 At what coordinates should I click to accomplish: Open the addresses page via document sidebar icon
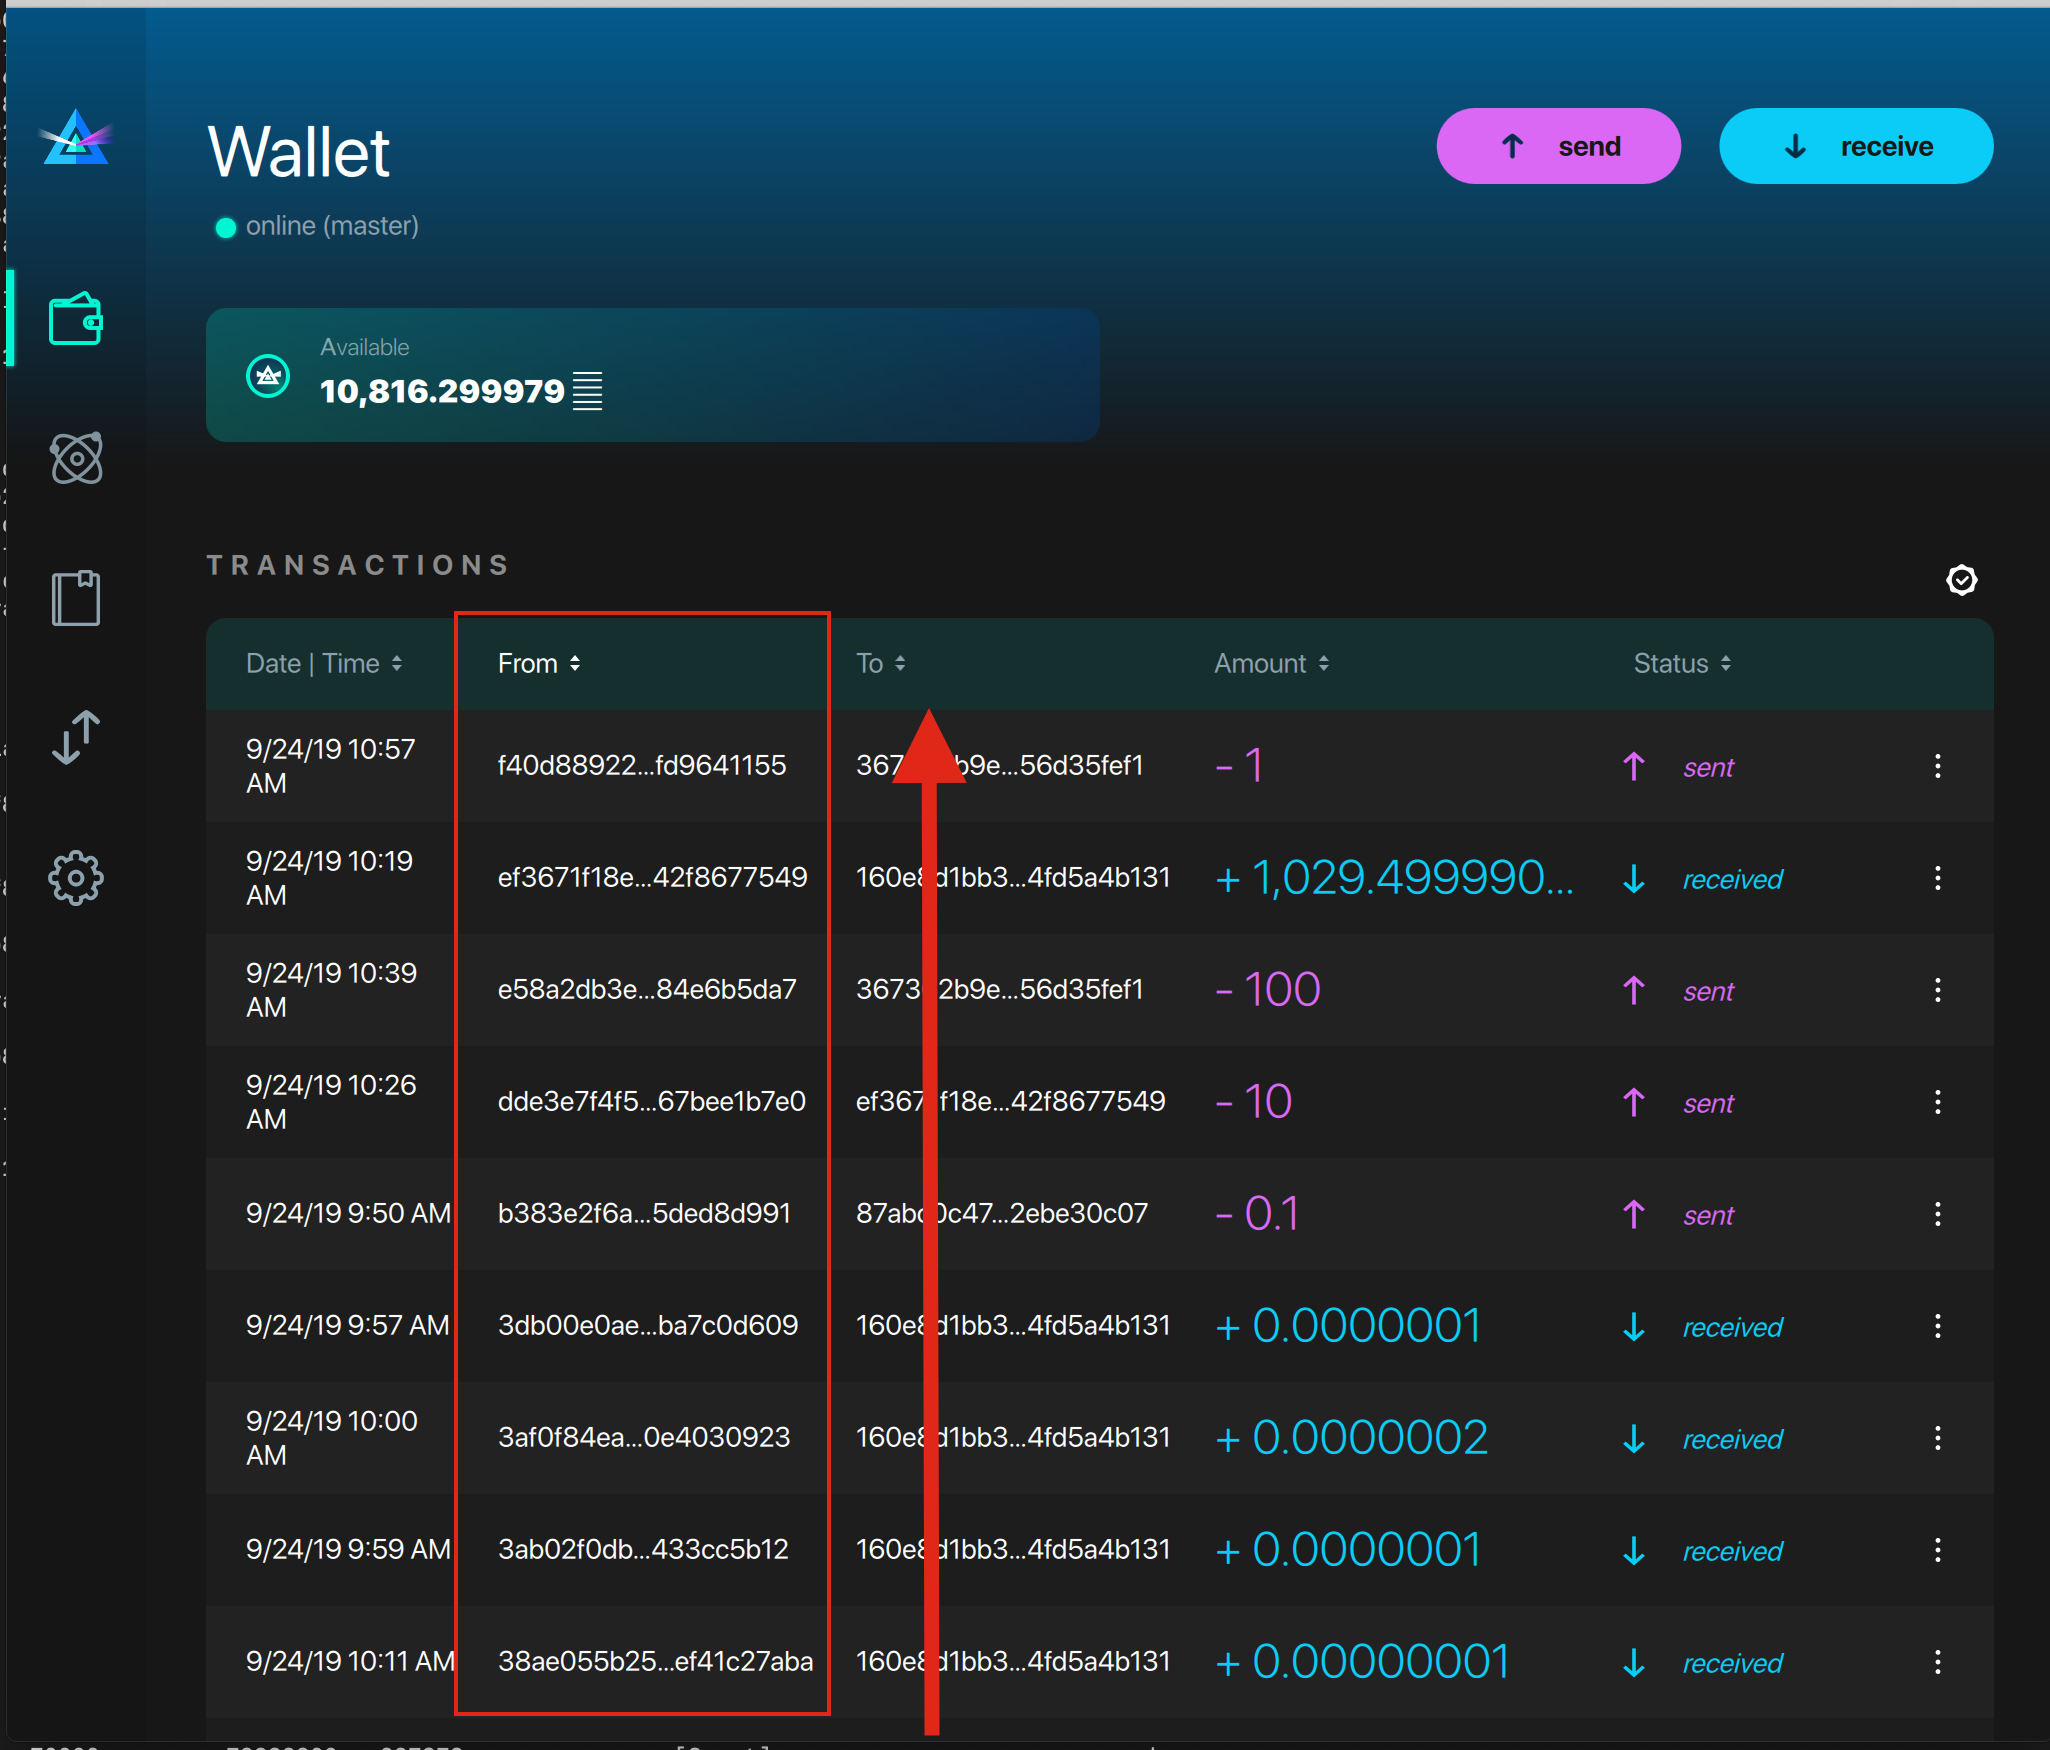point(76,597)
